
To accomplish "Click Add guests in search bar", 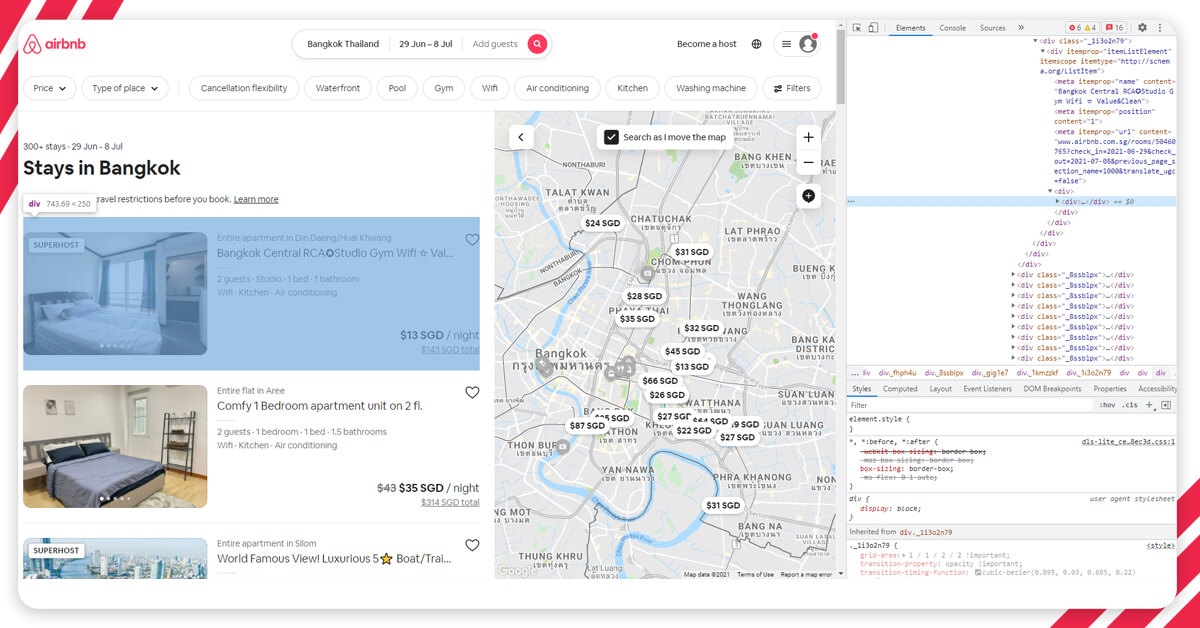I will tap(495, 44).
